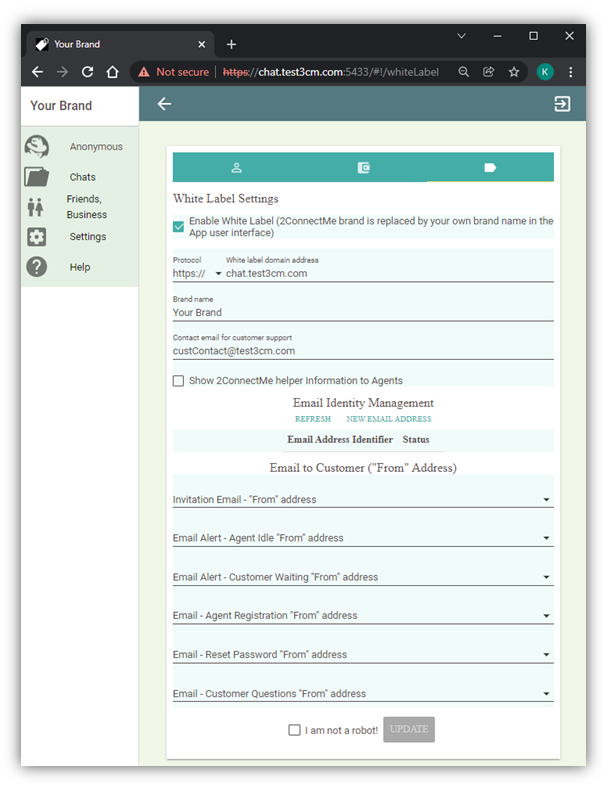Click the Your Brand title in sidebar header
Screen dimensions: 603x788
(61, 106)
